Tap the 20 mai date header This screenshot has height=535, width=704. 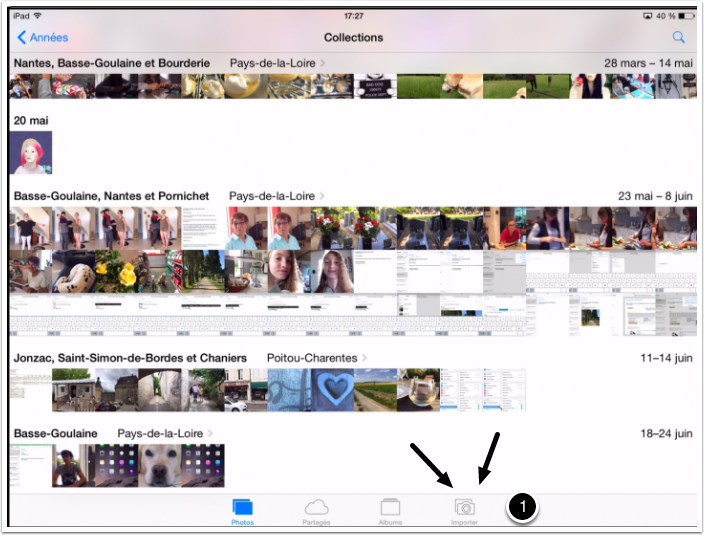coord(29,120)
